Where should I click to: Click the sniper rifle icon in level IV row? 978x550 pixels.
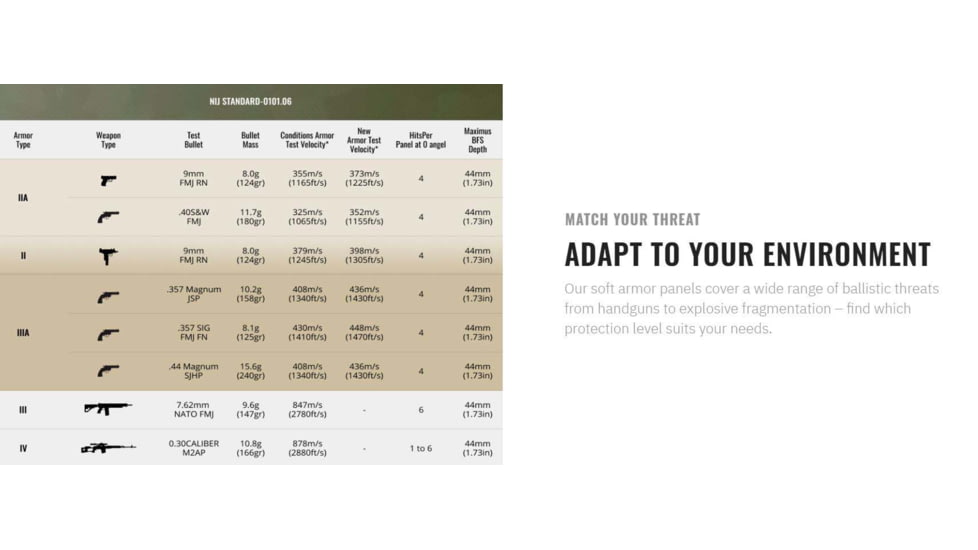coord(108,448)
